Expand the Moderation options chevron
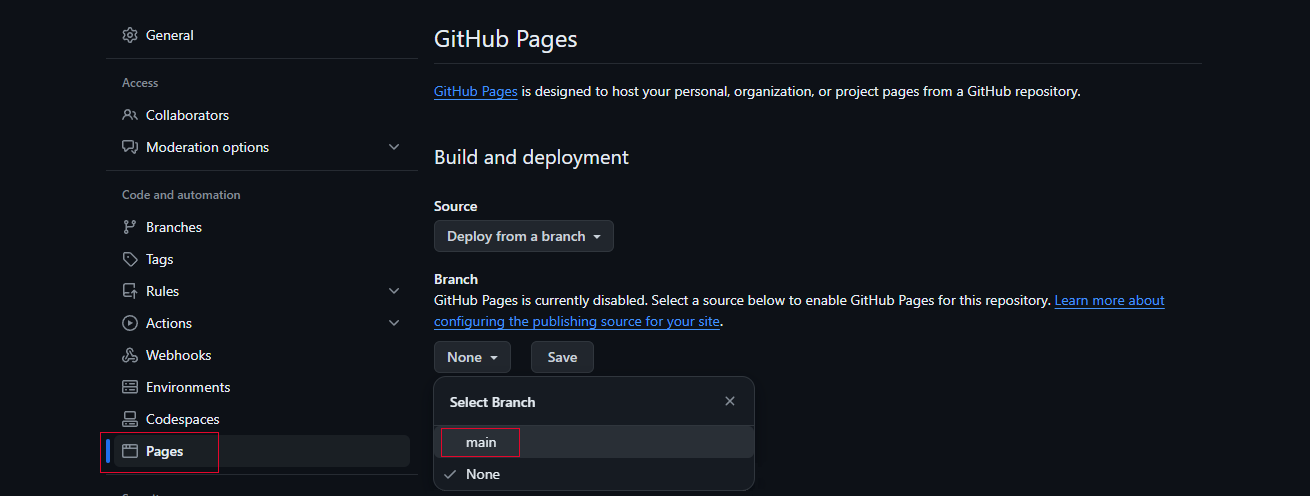 click(x=394, y=147)
